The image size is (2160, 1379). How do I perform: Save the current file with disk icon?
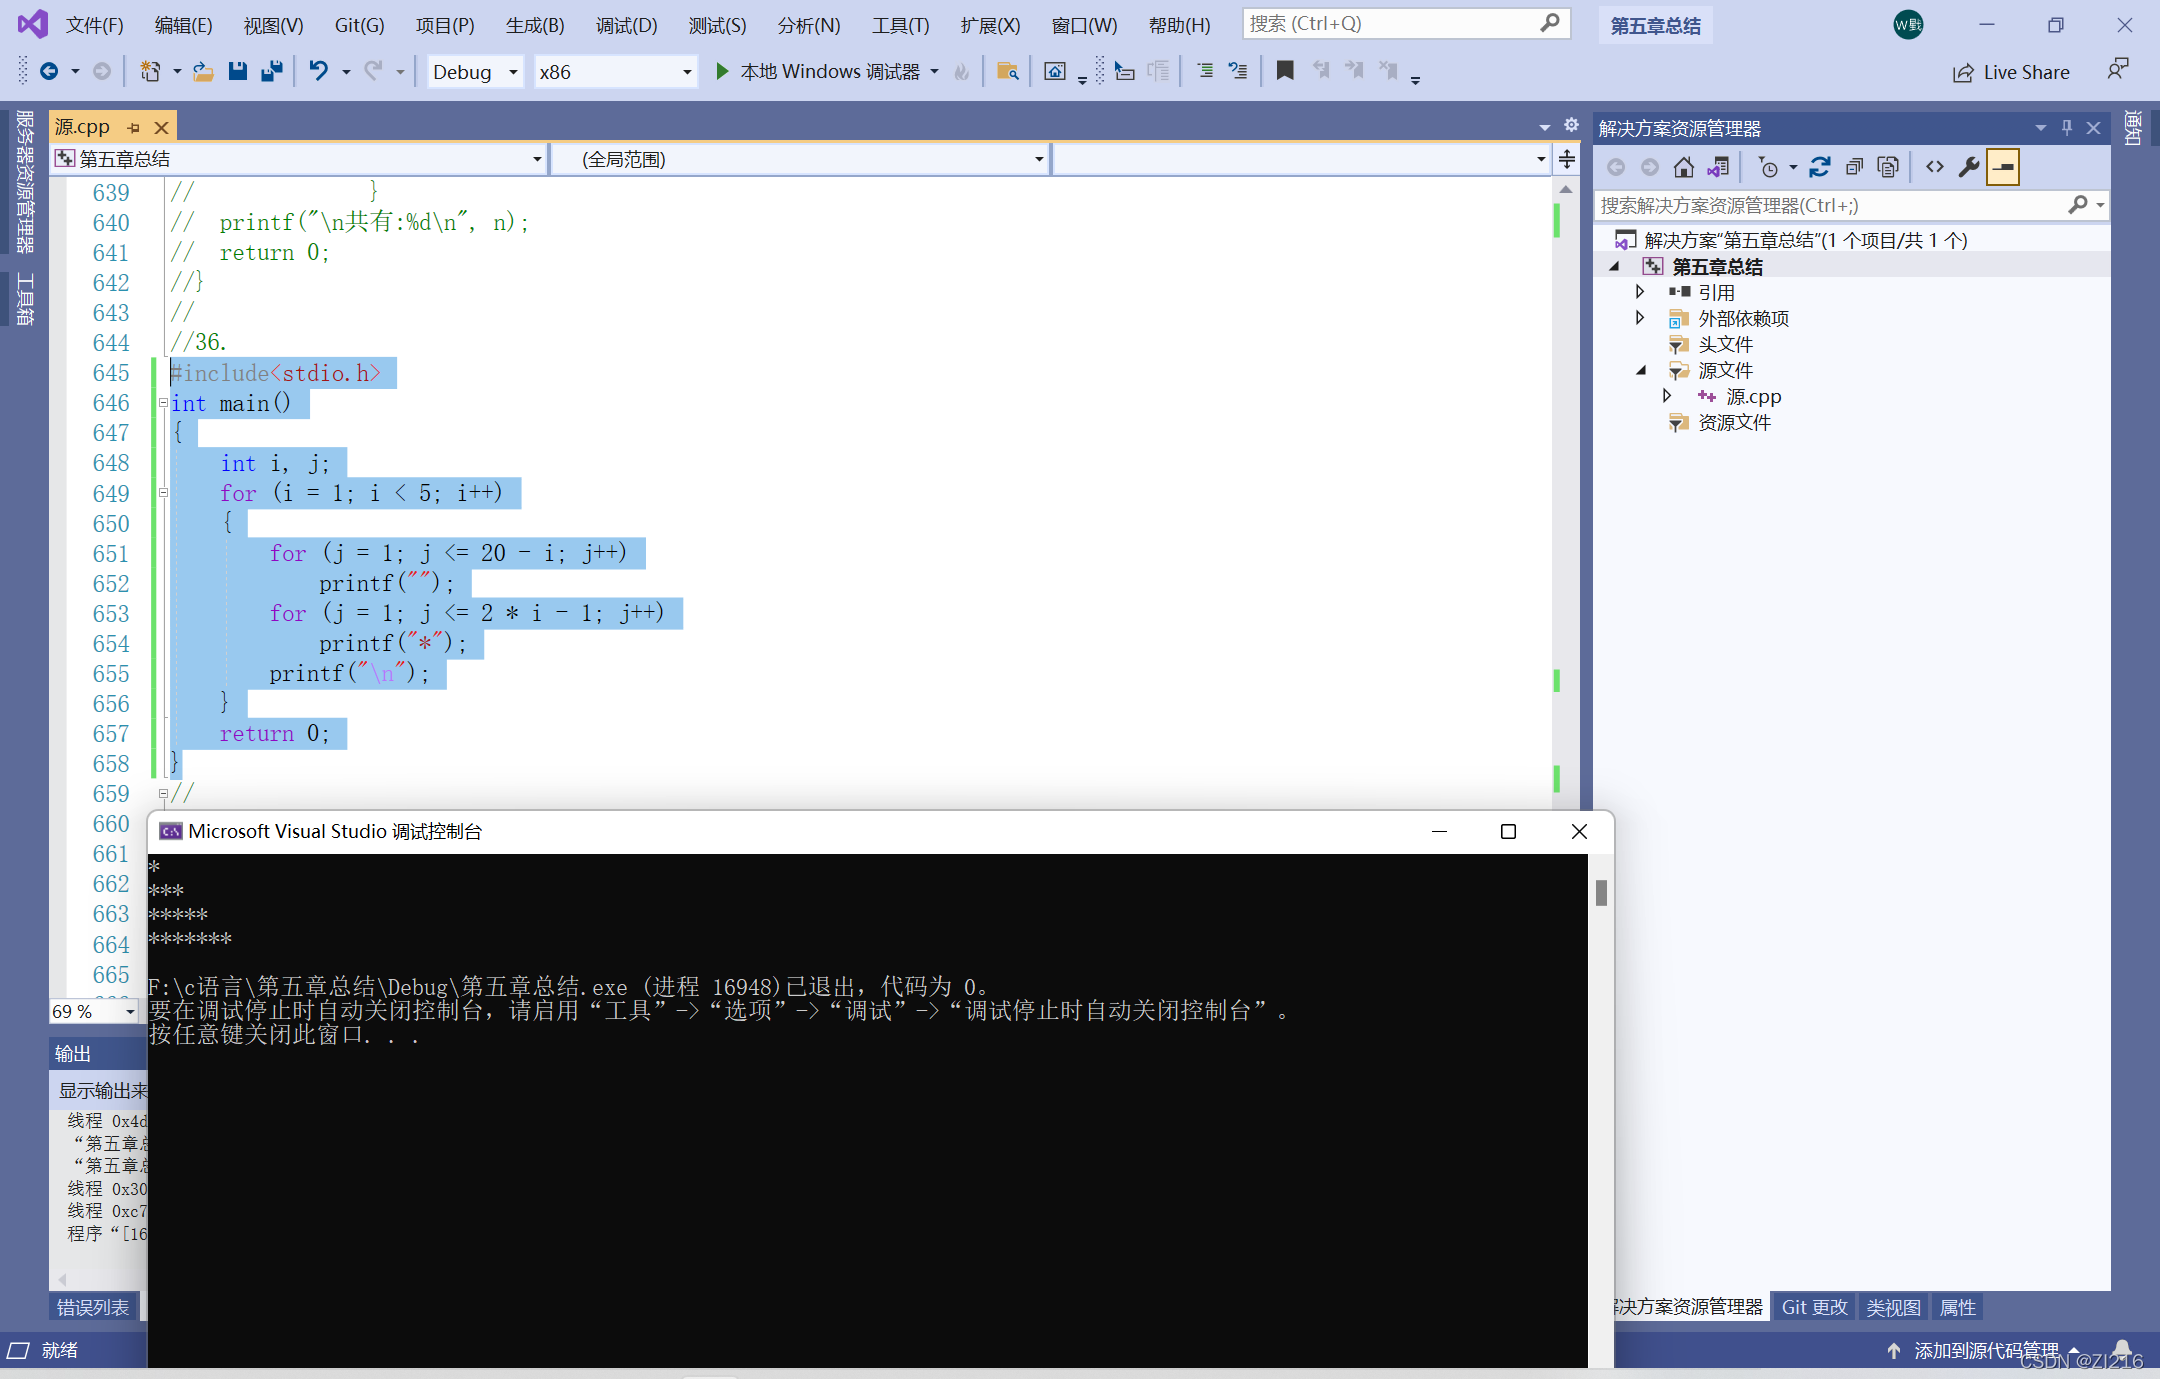click(x=237, y=71)
